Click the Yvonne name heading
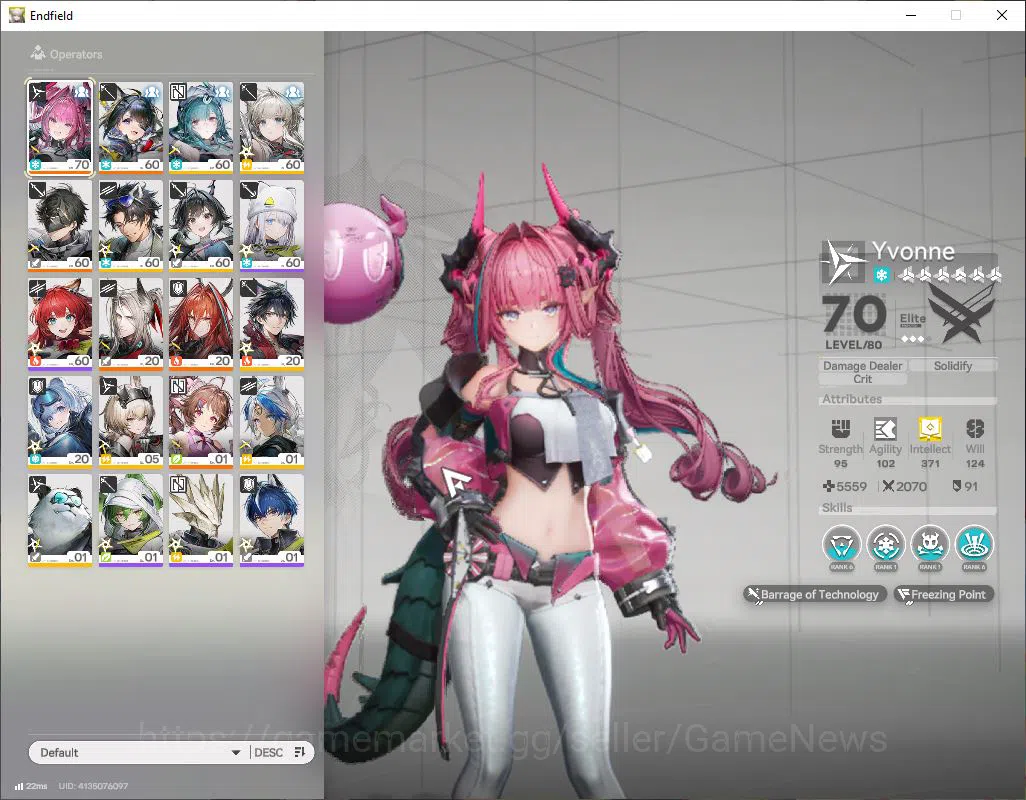1026x800 pixels. 913,251
